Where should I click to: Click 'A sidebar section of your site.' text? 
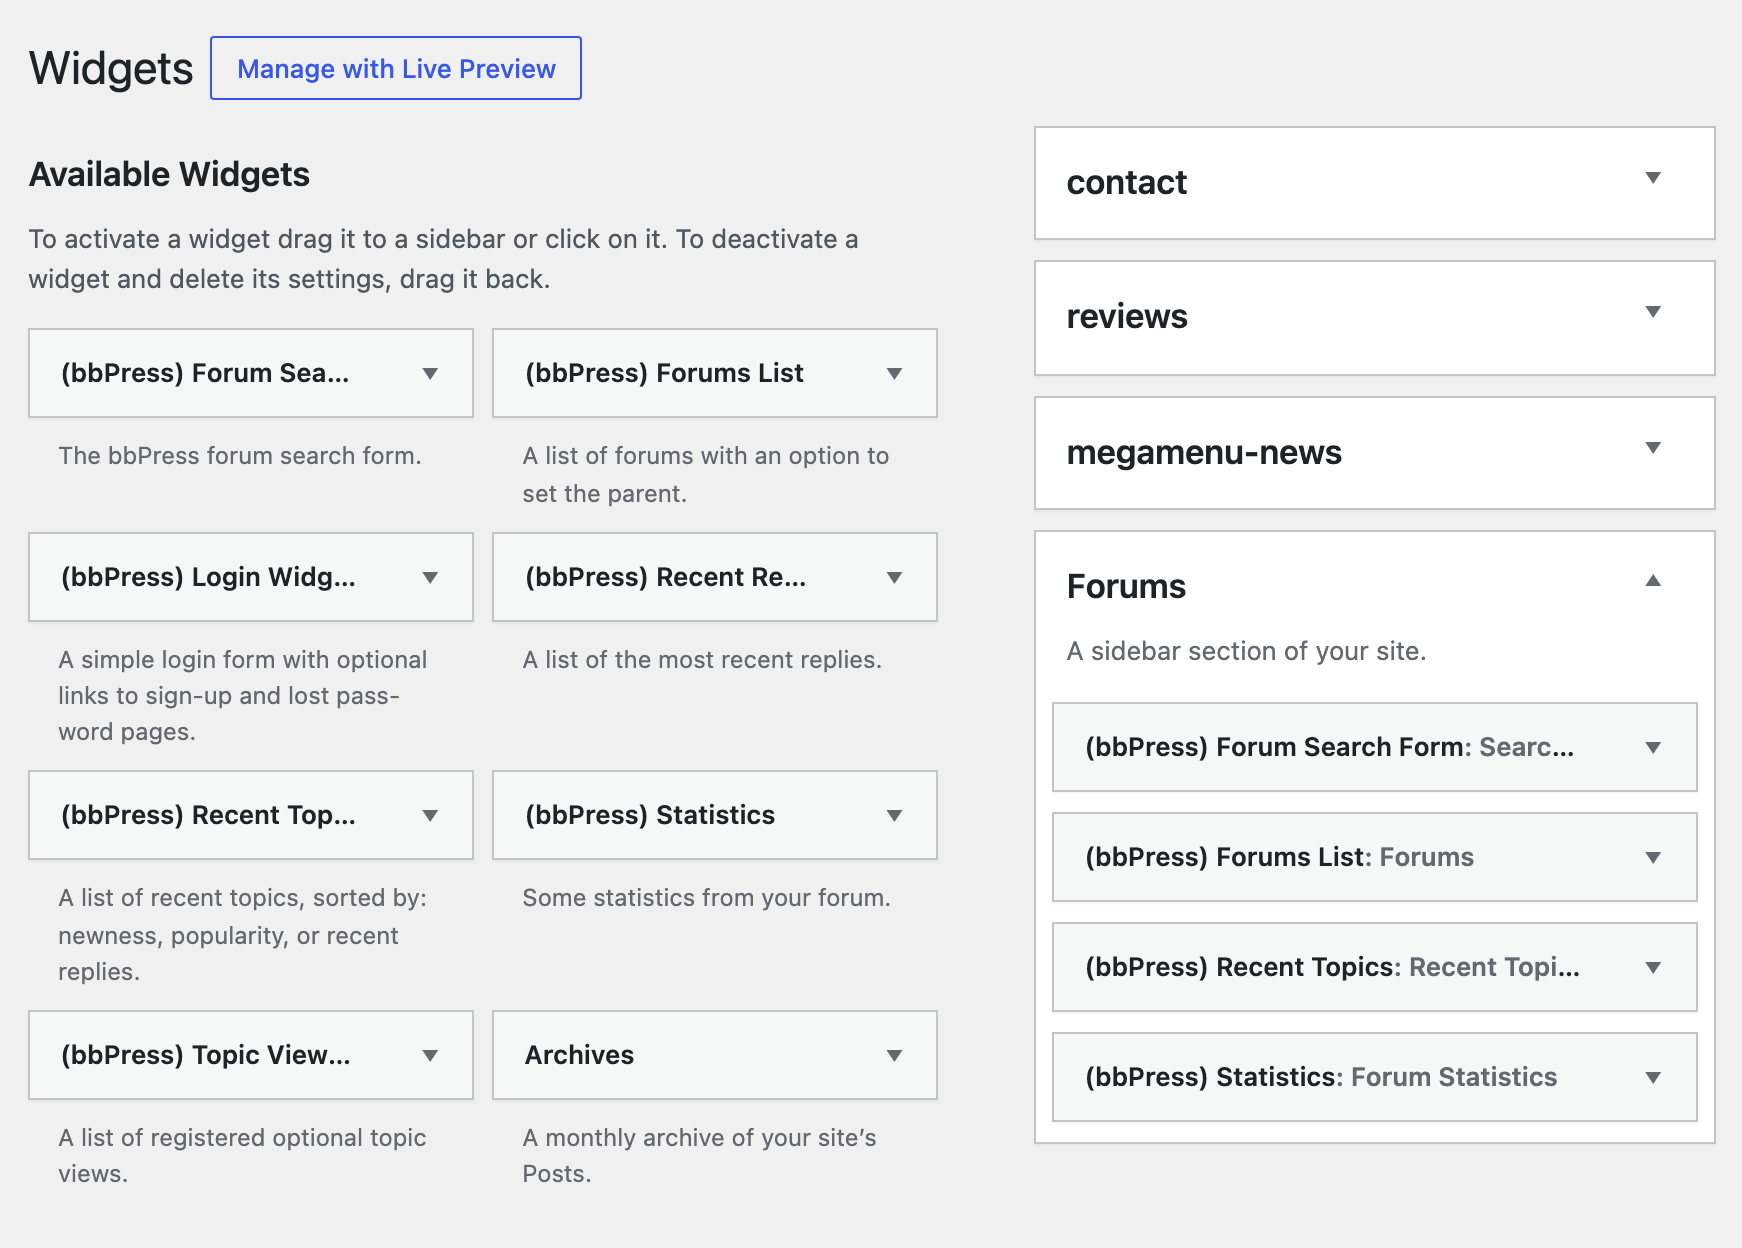1246,651
